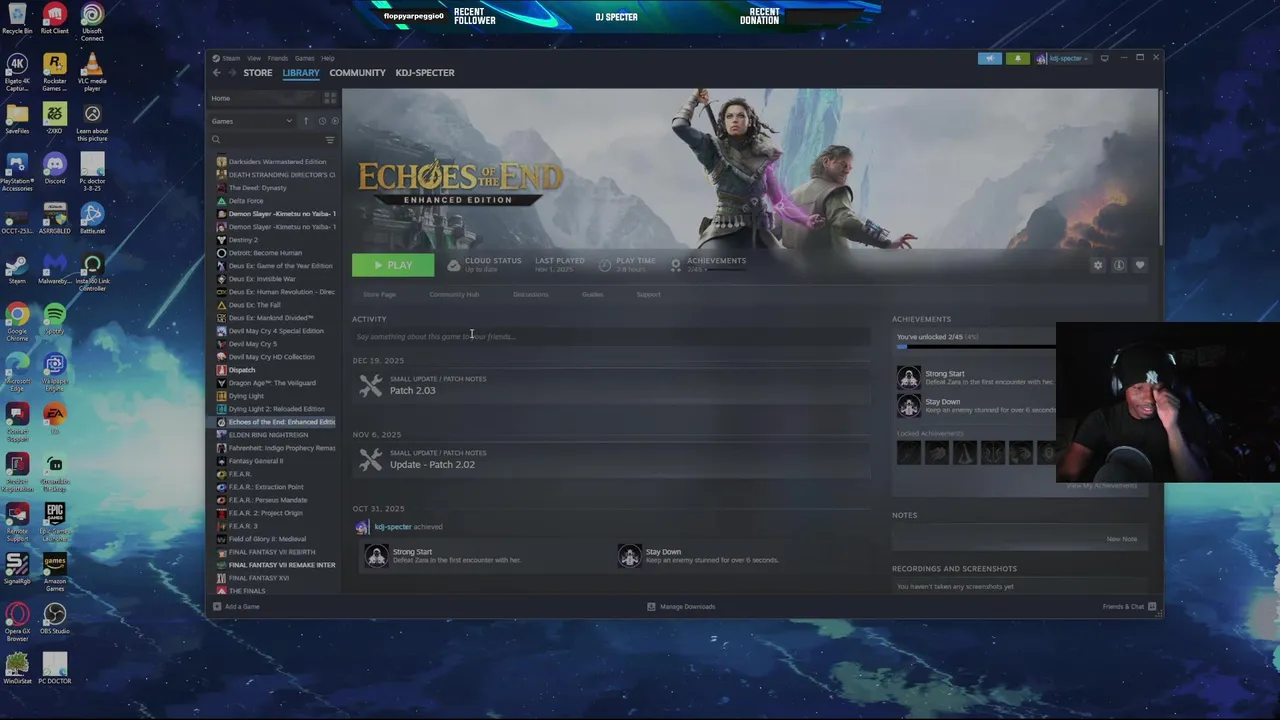Open the green notifications bell button
Viewport: 1280px width, 720px height.
click(x=1017, y=58)
